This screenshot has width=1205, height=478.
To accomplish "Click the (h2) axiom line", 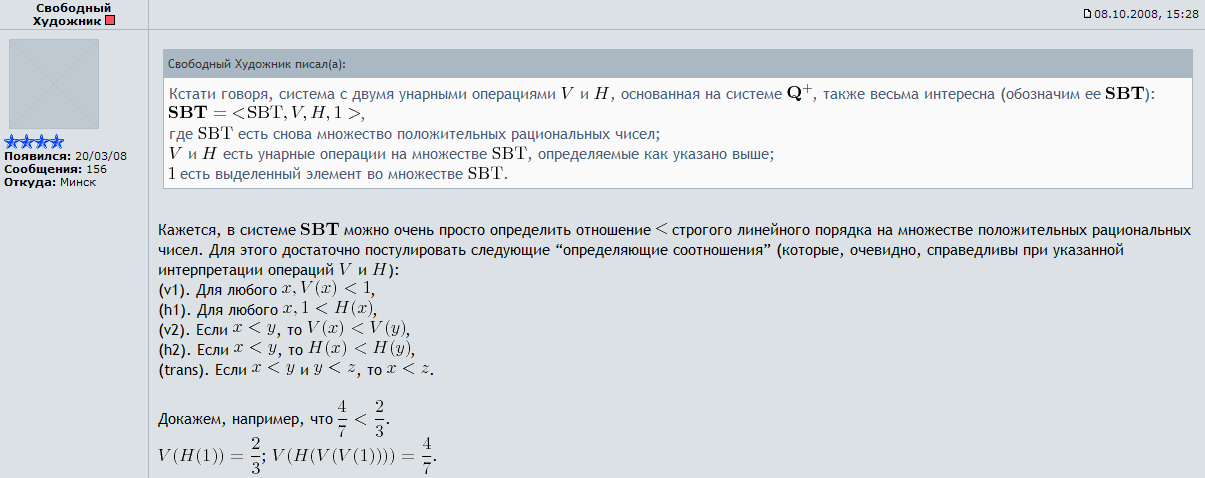I will pos(286,349).
